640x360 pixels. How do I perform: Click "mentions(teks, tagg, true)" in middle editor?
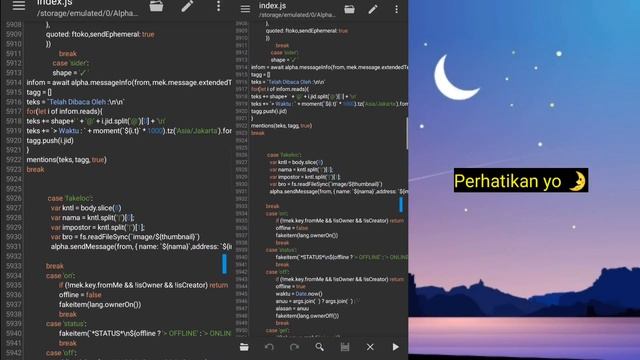282,126
